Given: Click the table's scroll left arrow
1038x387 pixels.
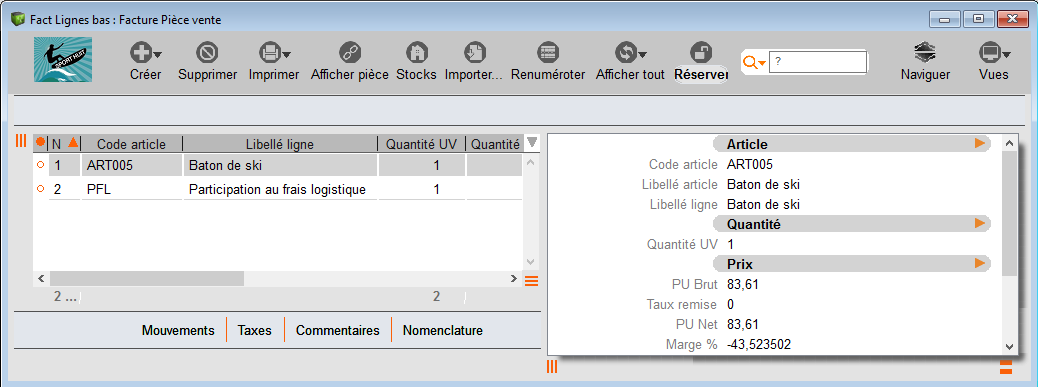Looking at the screenshot, I should tap(40, 279).
